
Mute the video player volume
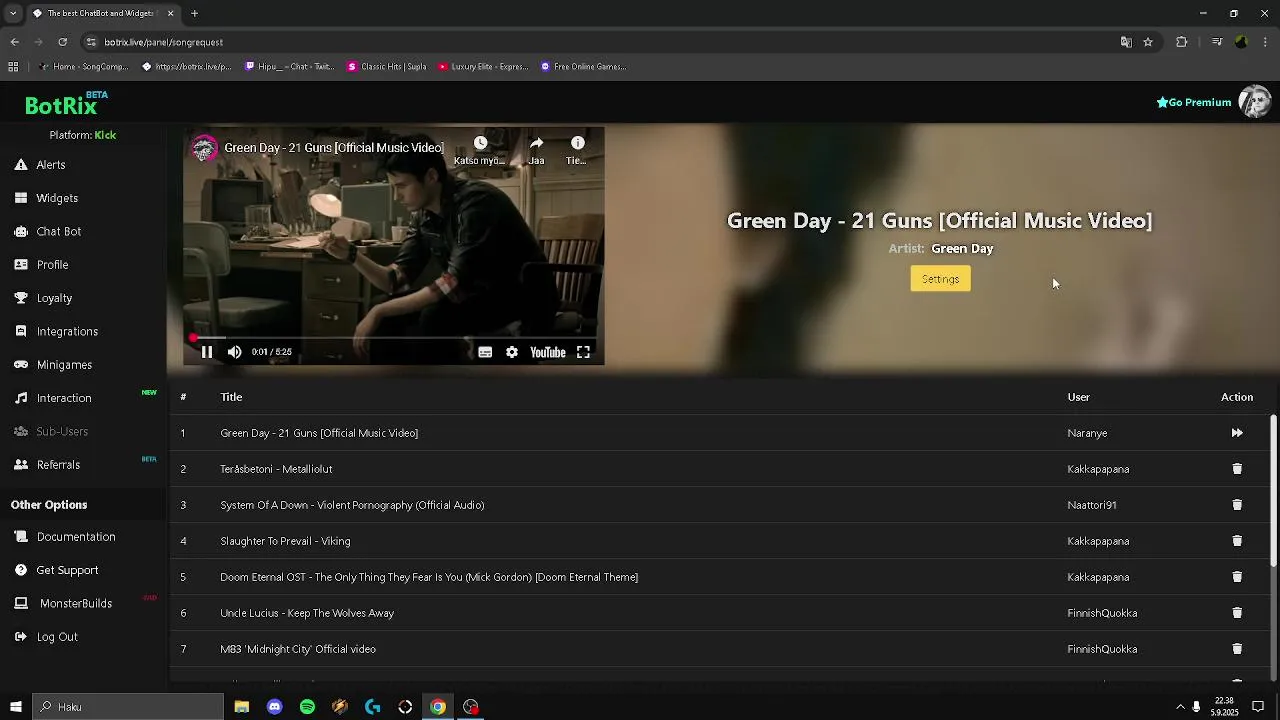(234, 352)
